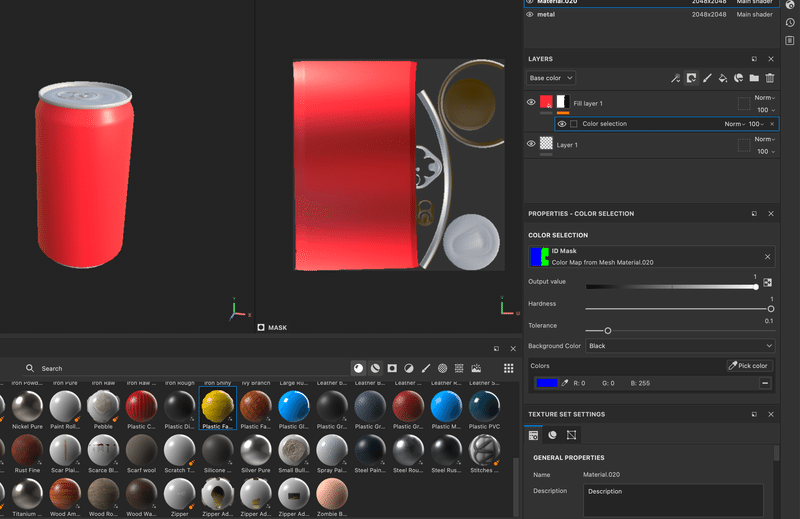
Task: Hide Layer 1
Action: coord(531,143)
